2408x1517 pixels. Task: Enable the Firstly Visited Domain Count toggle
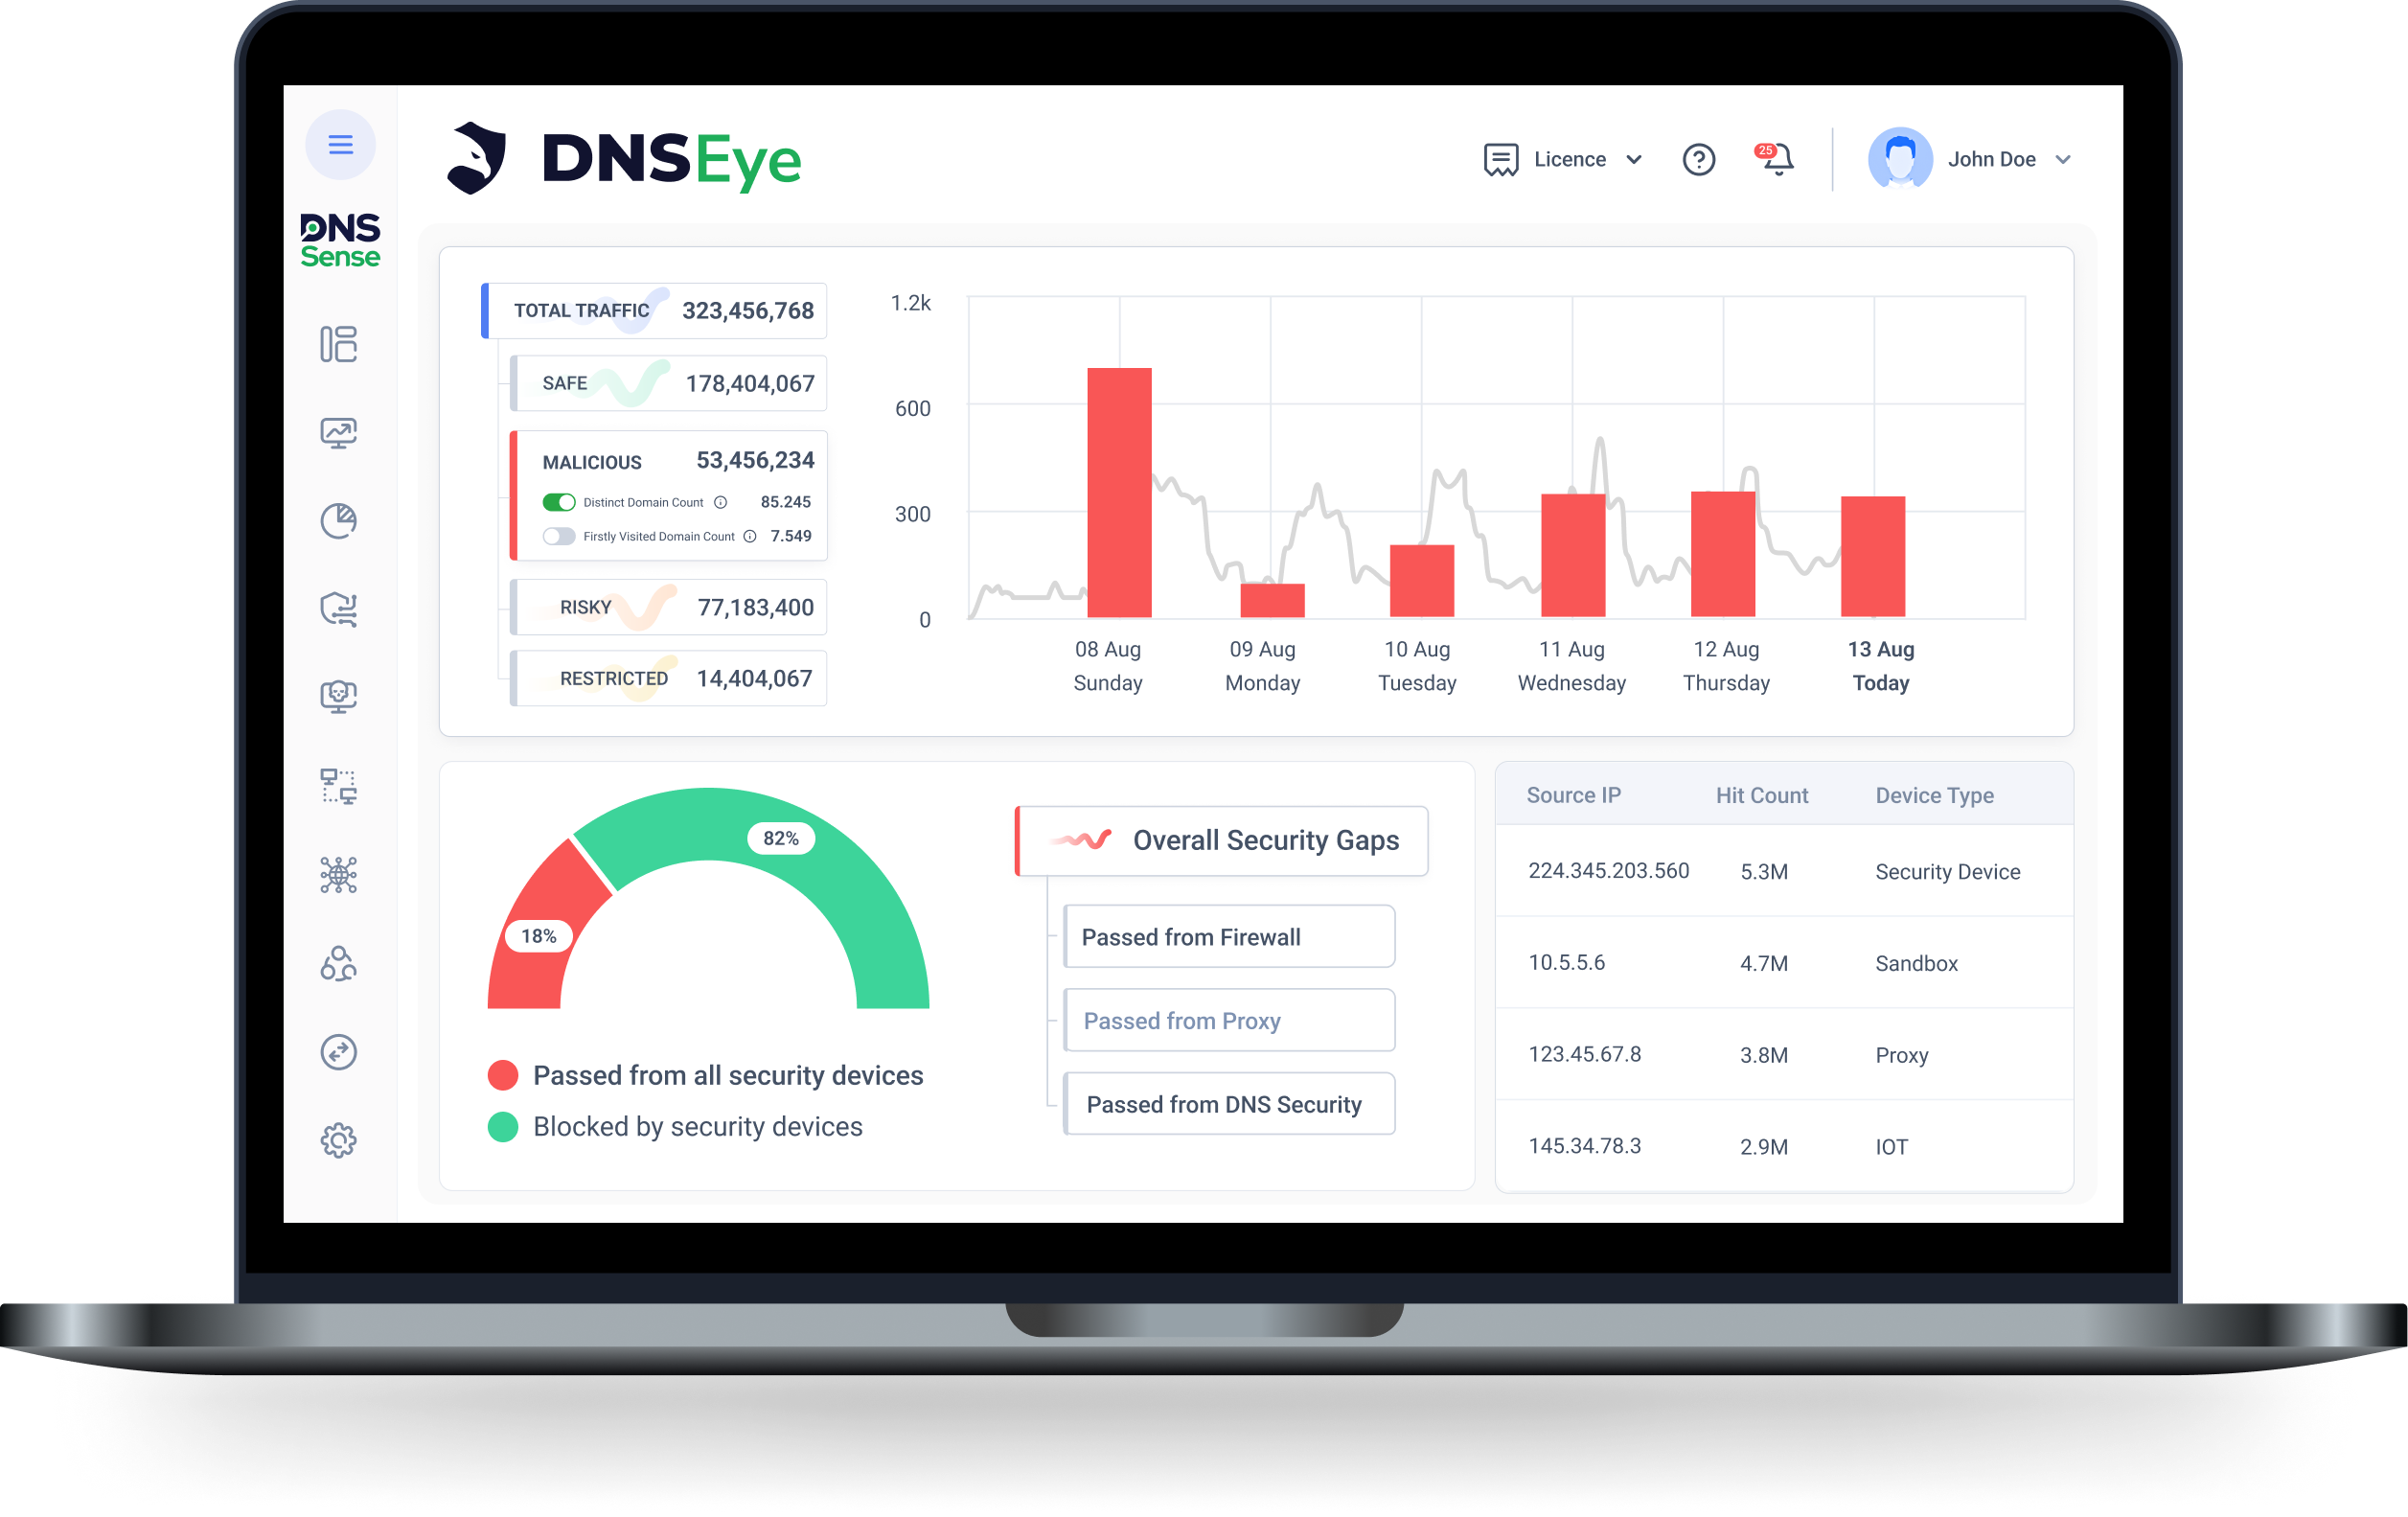[560, 536]
